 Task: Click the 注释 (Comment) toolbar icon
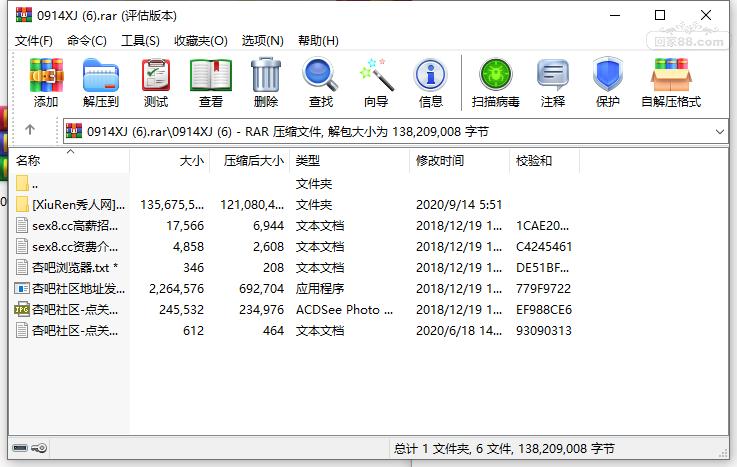pos(553,75)
